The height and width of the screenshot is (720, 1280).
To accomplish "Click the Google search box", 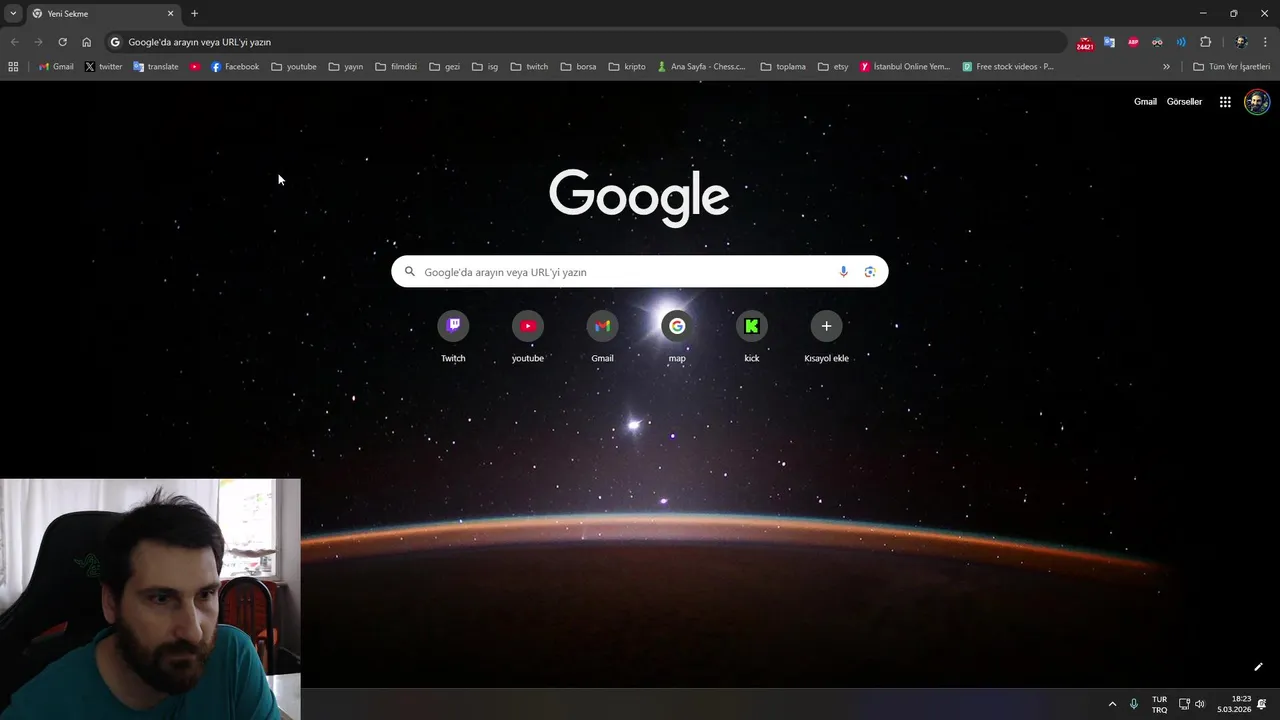I will click(640, 272).
